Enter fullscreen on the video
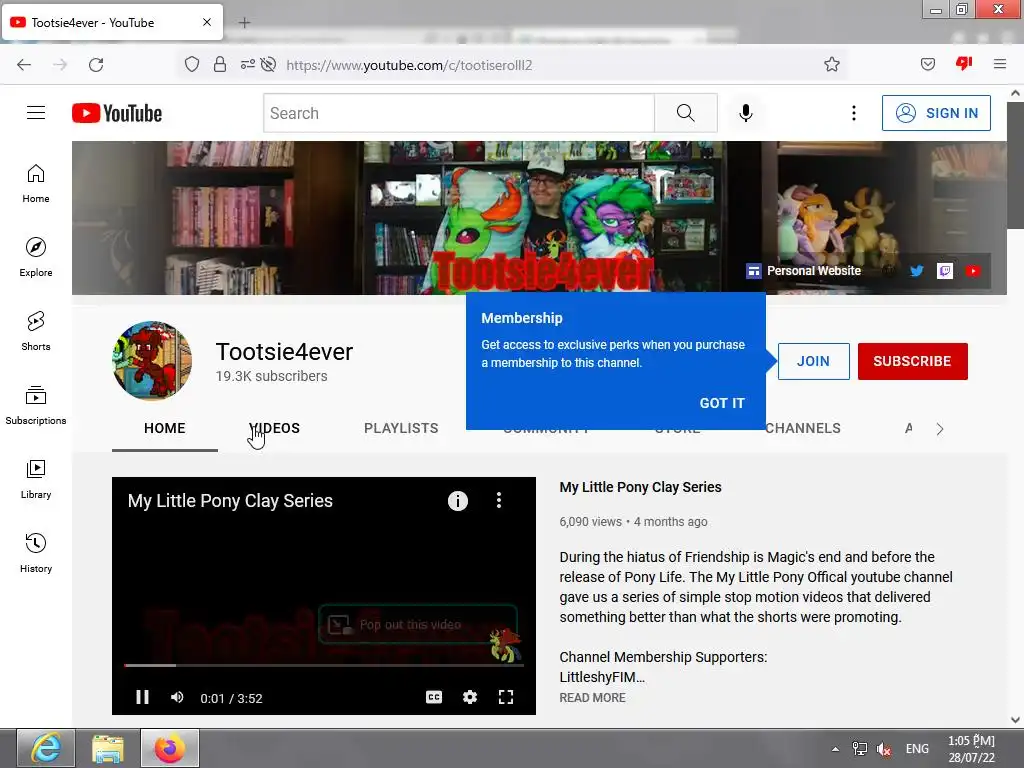The height and width of the screenshot is (768, 1024). click(x=505, y=697)
